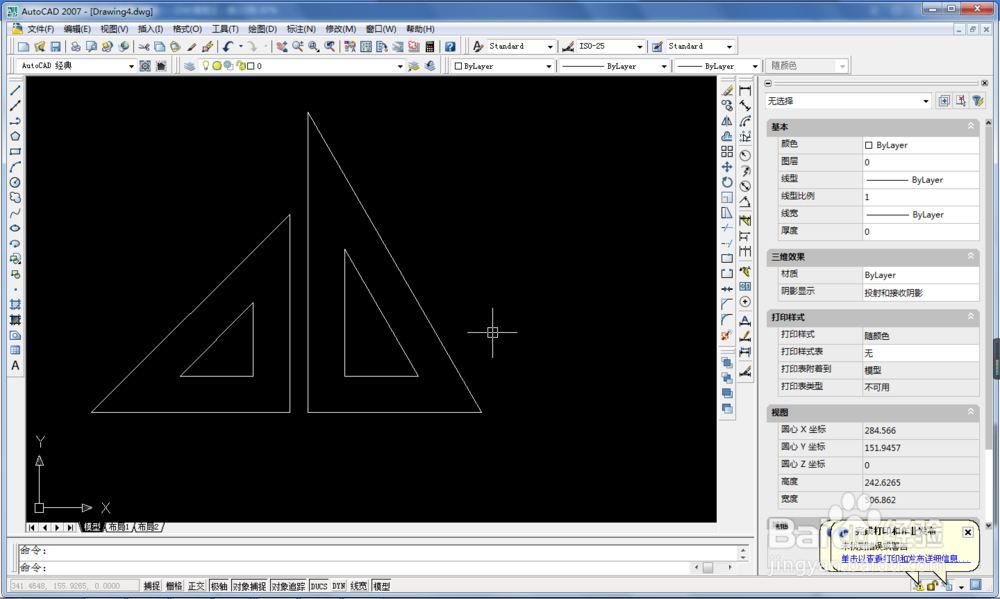
Task: Toggle 正交 ortho mode in status bar
Action: coord(196,586)
